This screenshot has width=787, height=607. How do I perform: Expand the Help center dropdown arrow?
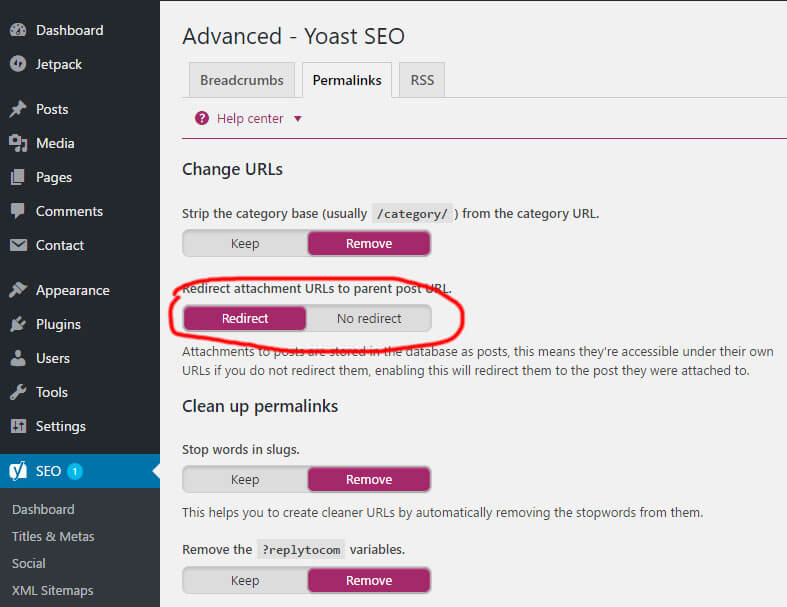(298, 119)
